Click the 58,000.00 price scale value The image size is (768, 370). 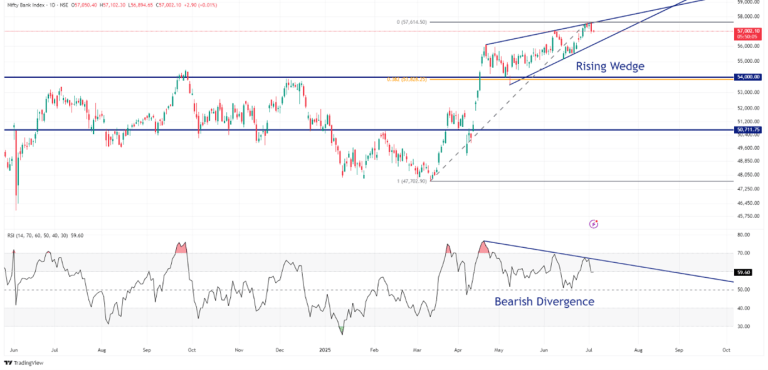pos(748,16)
